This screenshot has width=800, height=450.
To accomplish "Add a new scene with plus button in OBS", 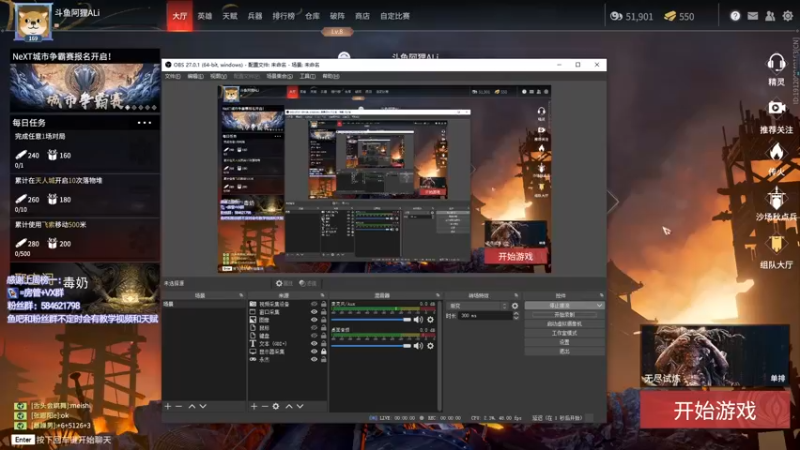I will [x=168, y=406].
